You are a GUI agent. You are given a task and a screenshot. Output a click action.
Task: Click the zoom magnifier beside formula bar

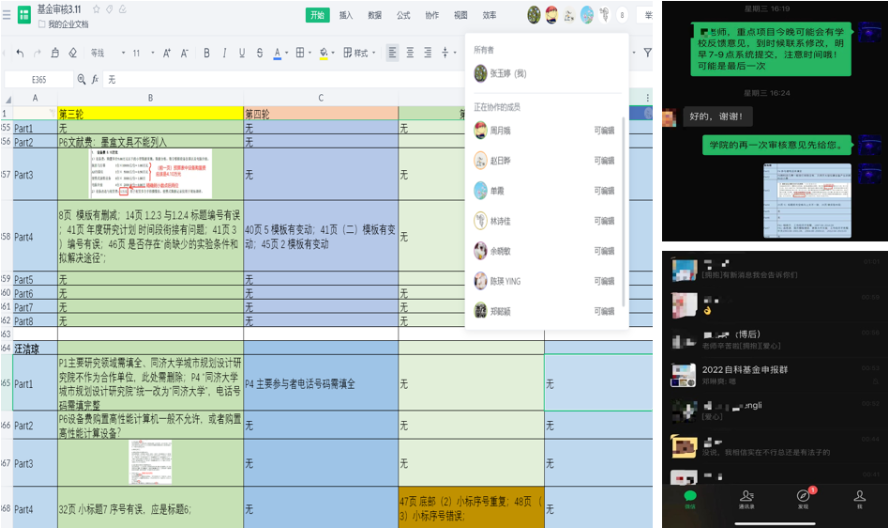[82, 79]
